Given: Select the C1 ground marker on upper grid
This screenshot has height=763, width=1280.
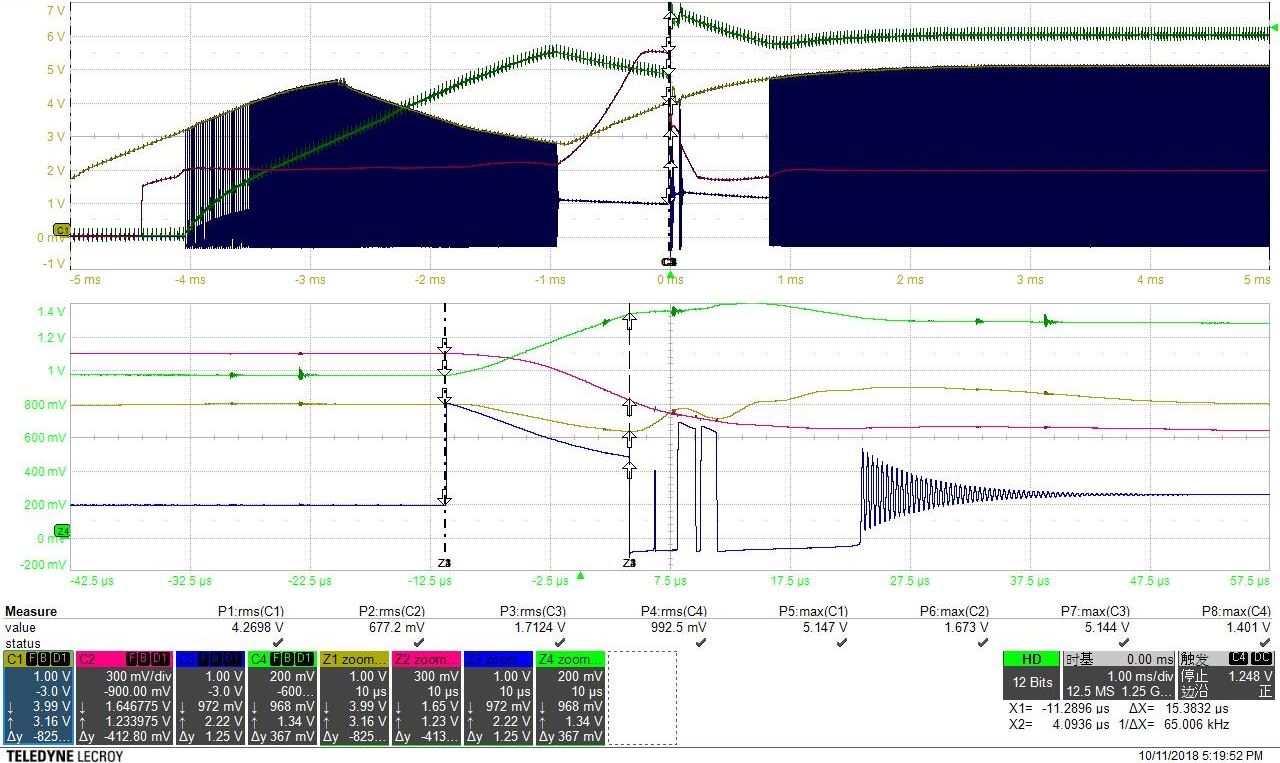Looking at the screenshot, I should tap(60, 230).
